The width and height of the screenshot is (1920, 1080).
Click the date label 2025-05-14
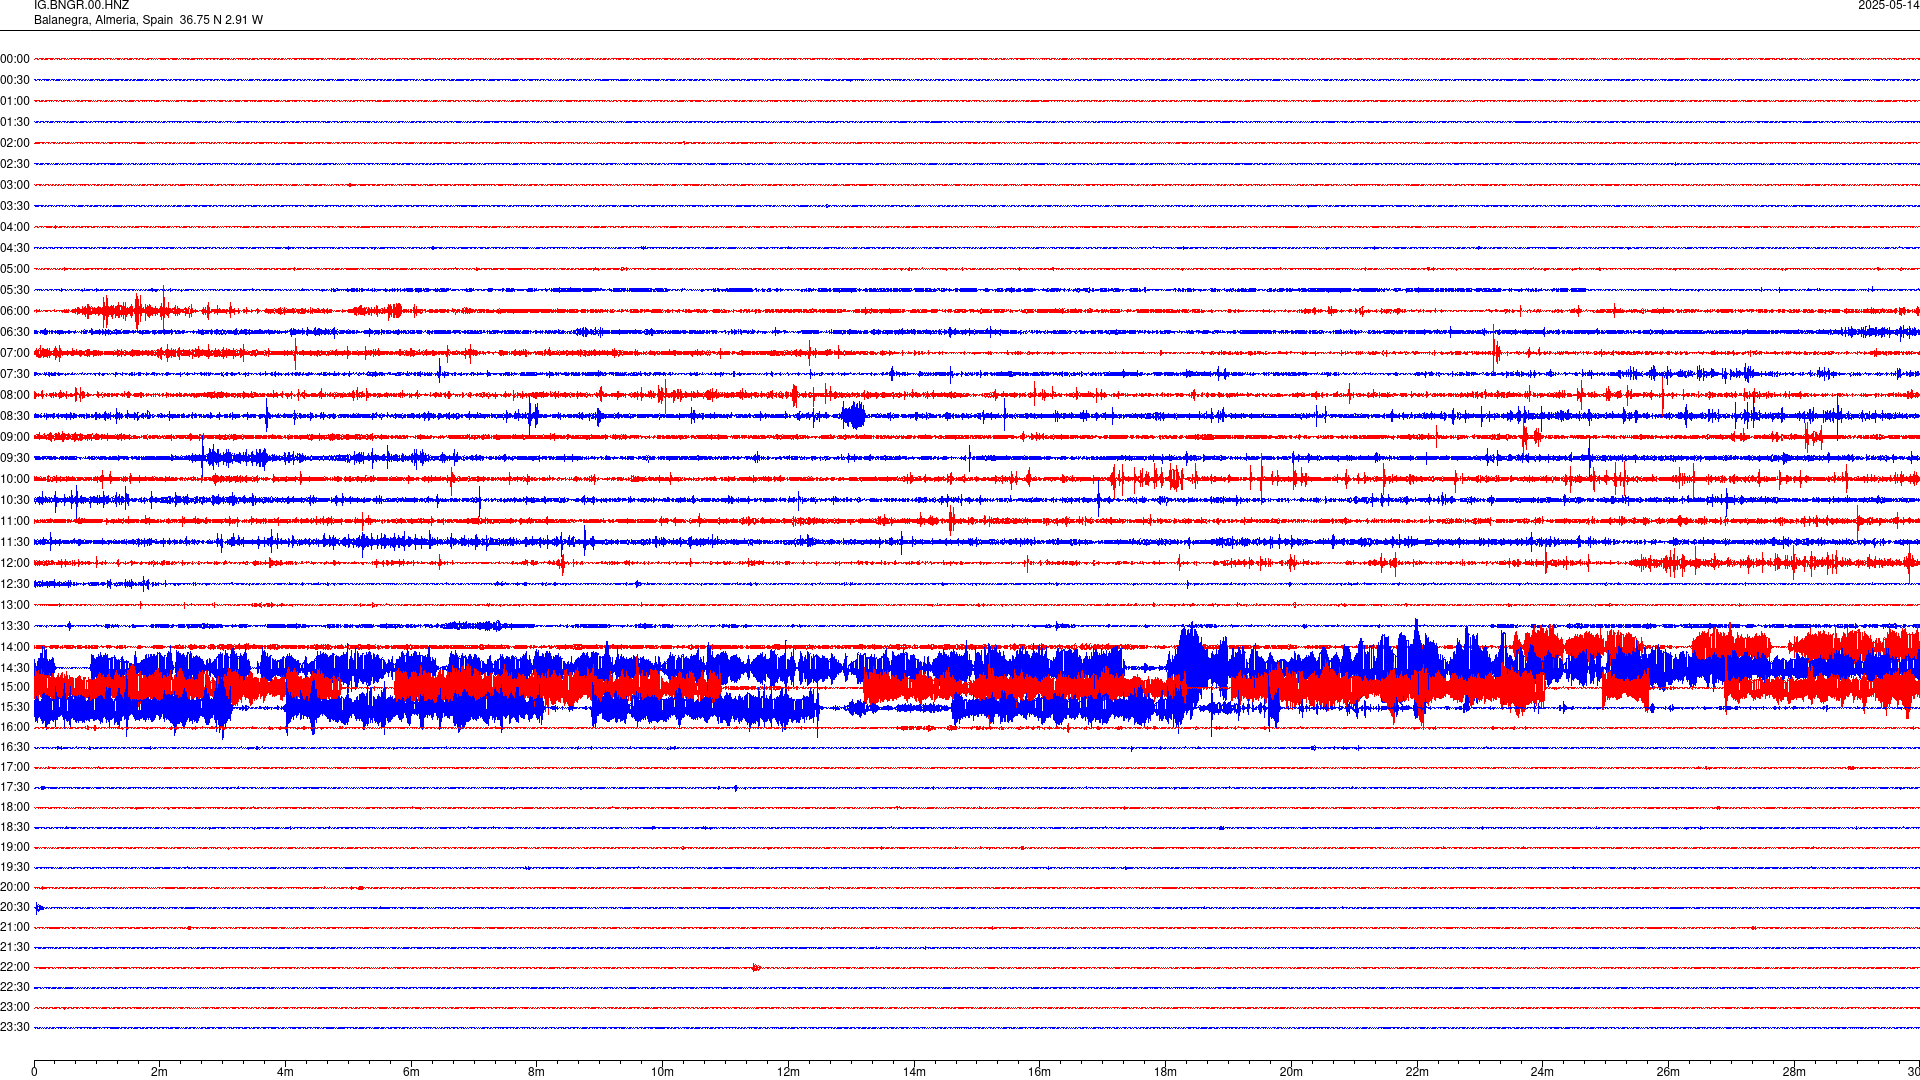1888,6
